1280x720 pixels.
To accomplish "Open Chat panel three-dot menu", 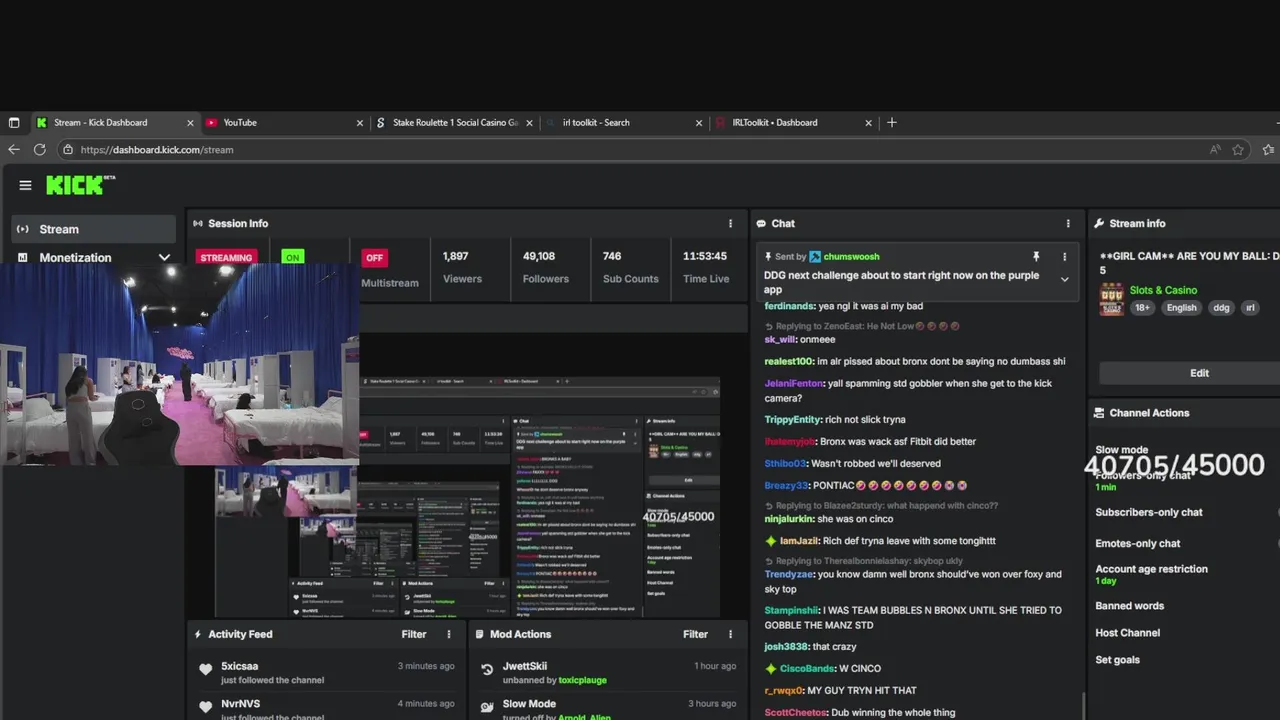I will (x=1068, y=223).
